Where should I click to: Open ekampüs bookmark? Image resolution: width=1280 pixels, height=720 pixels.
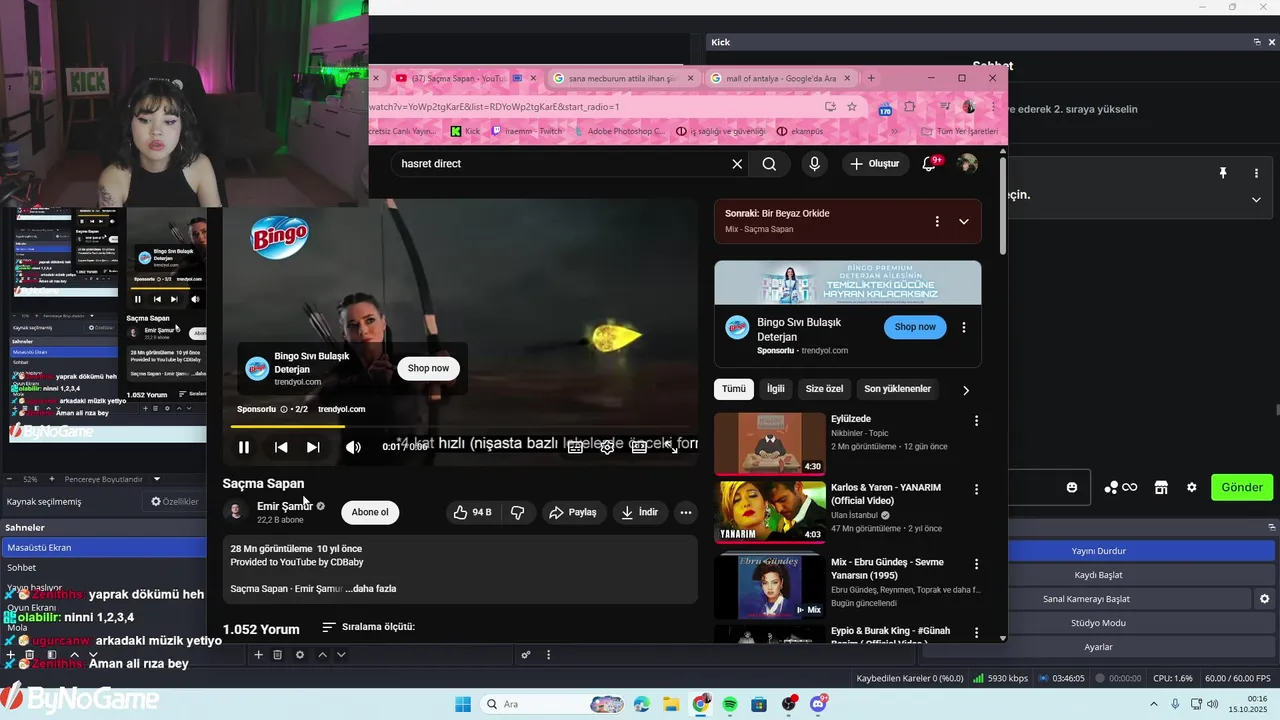(x=799, y=131)
